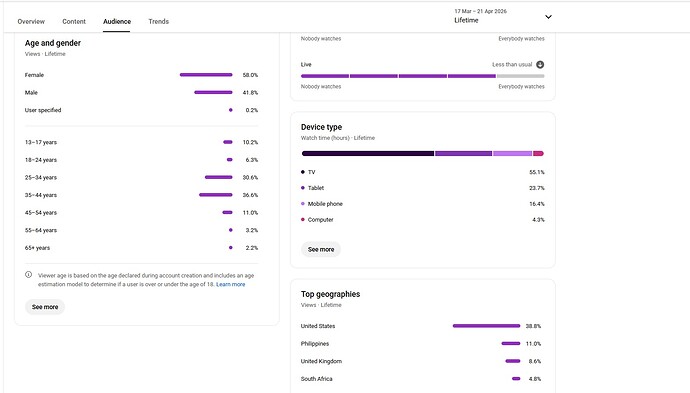The height and width of the screenshot is (393, 690).
Task: Click See more under Device type
Action: coord(321,249)
